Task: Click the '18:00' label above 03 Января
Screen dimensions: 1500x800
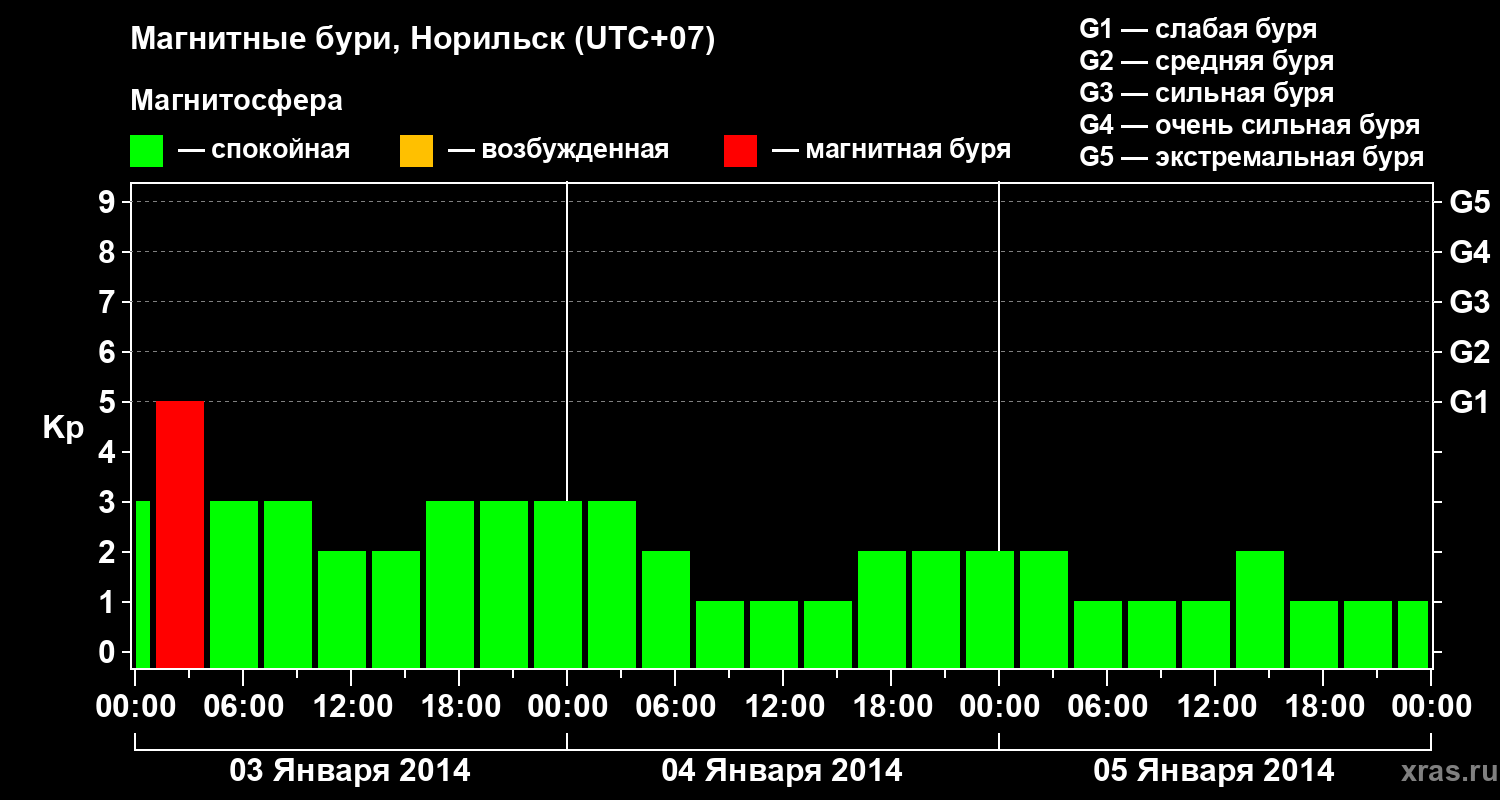Action: [x=459, y=707]
